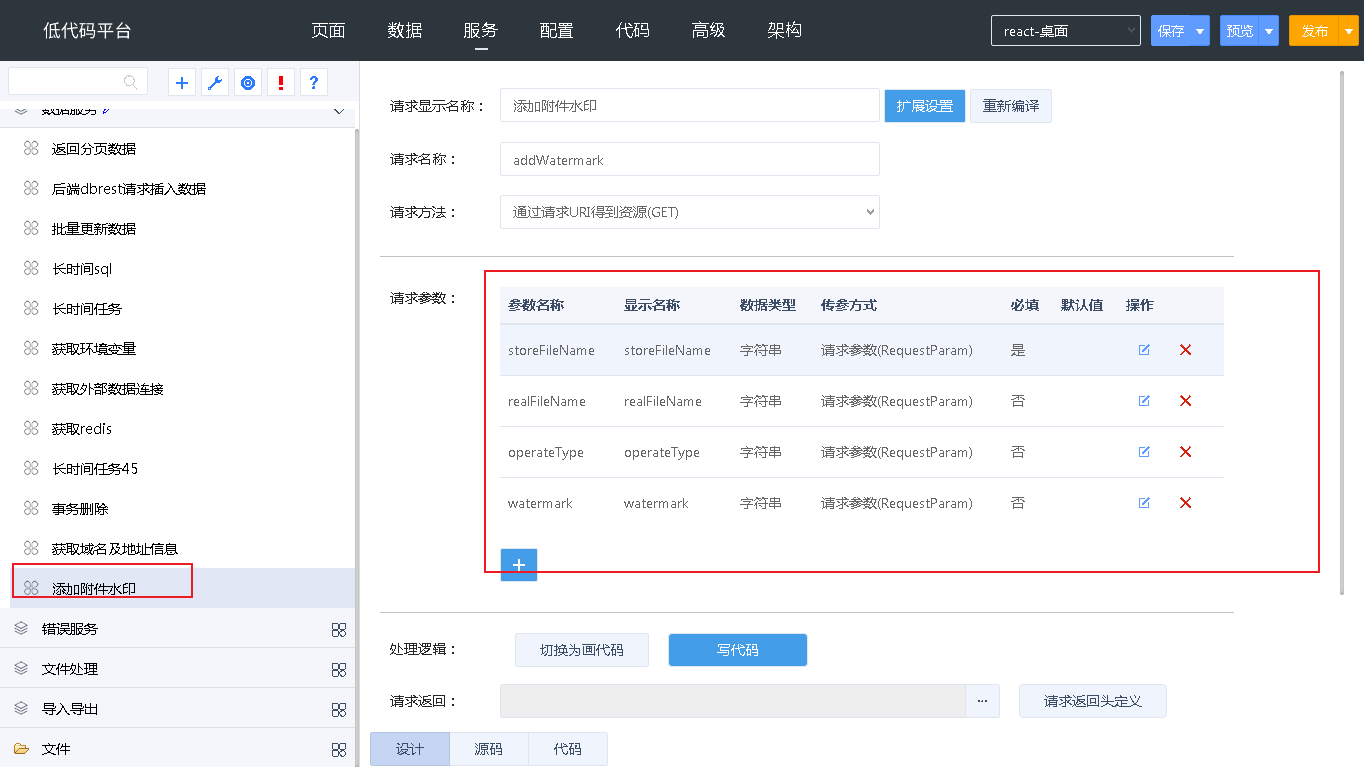Click the grid icon next to 导入导出
The image size is (1364, 767).
(x=339, y=709)
